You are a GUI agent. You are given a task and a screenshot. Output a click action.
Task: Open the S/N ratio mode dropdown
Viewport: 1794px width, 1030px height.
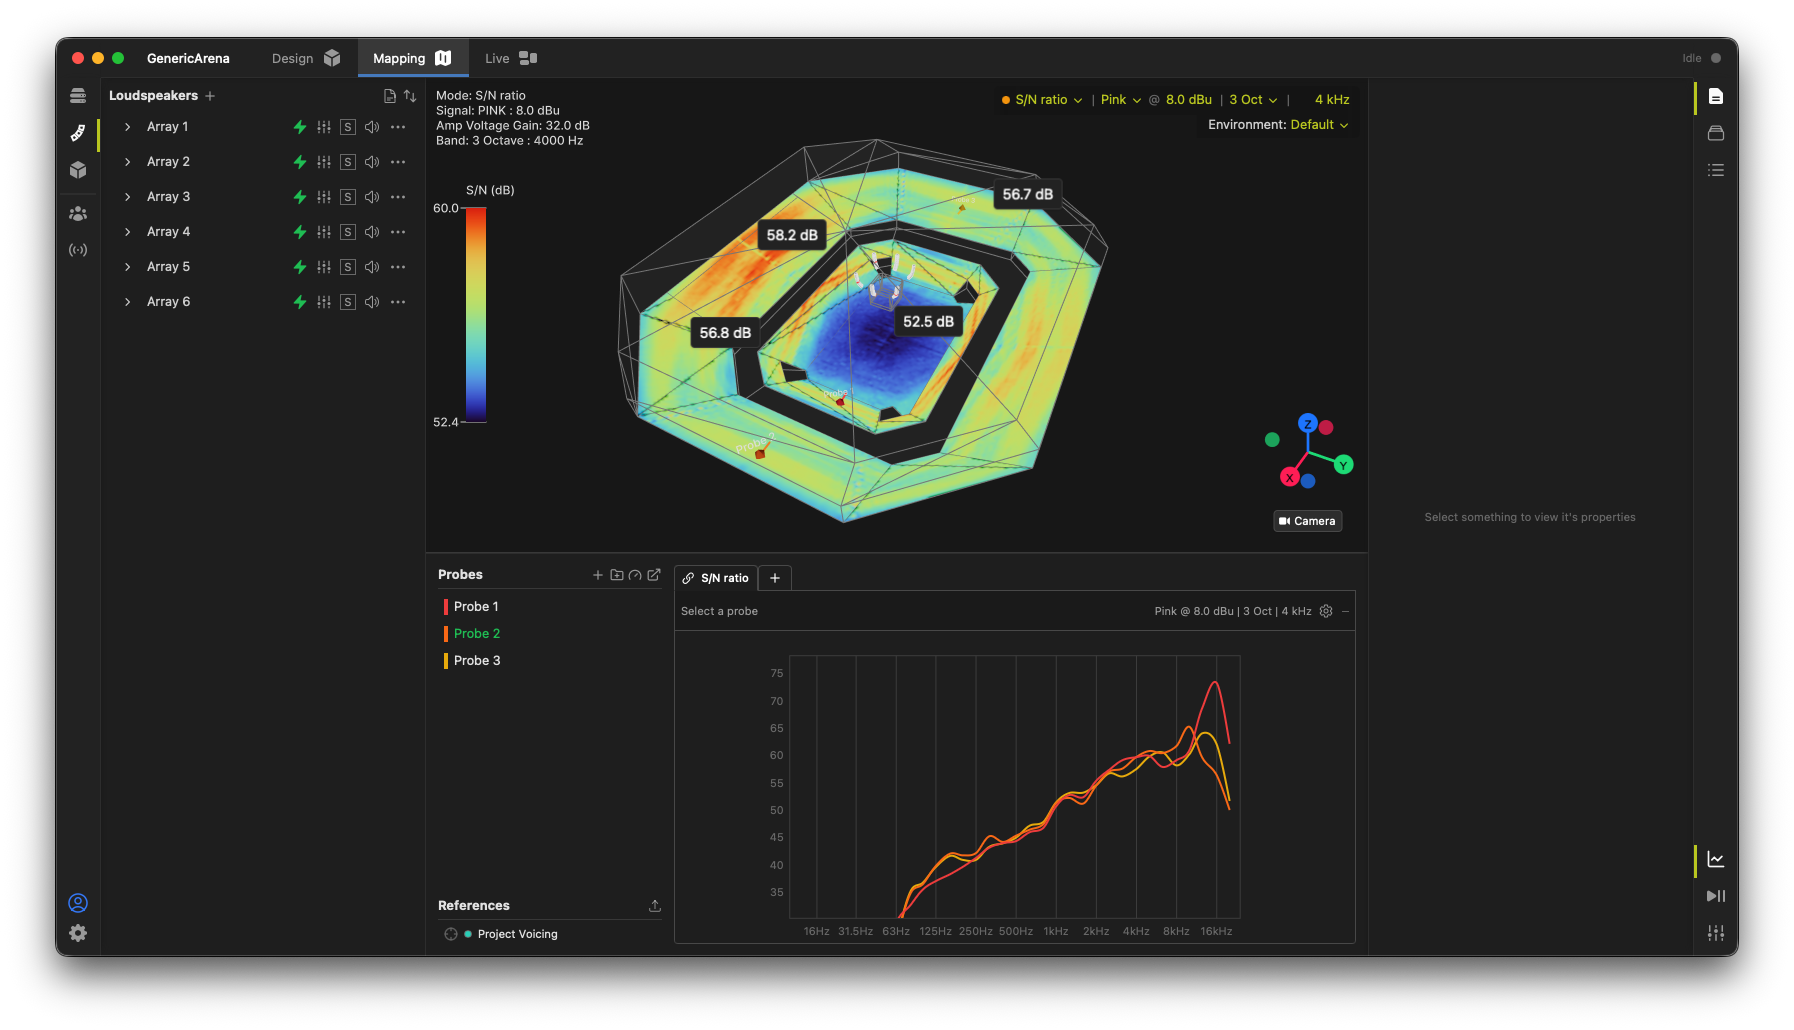(x=1042, y=100)
